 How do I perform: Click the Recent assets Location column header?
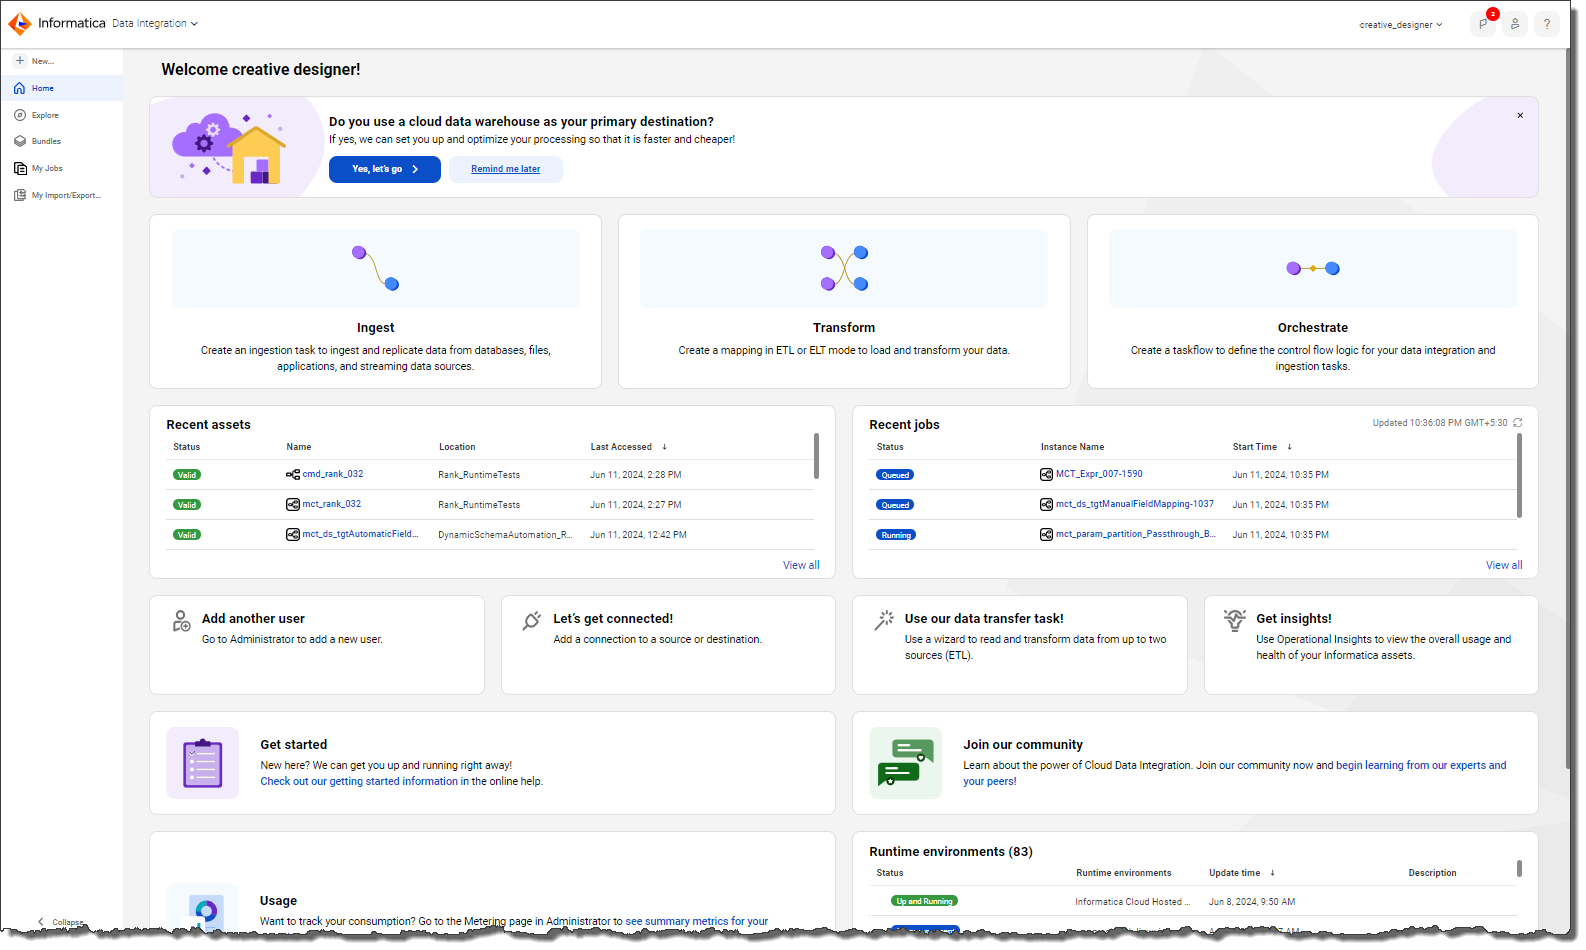point(457,447)
